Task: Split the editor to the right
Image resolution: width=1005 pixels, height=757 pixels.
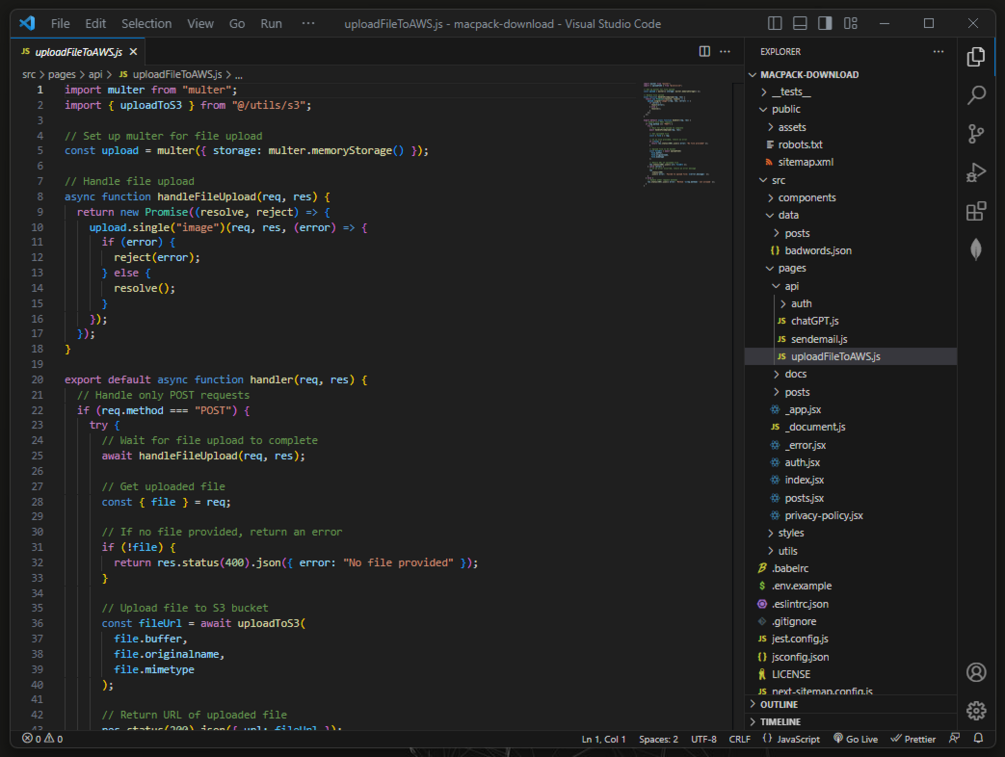Action: pyautogui.click(x=705, y=51)
